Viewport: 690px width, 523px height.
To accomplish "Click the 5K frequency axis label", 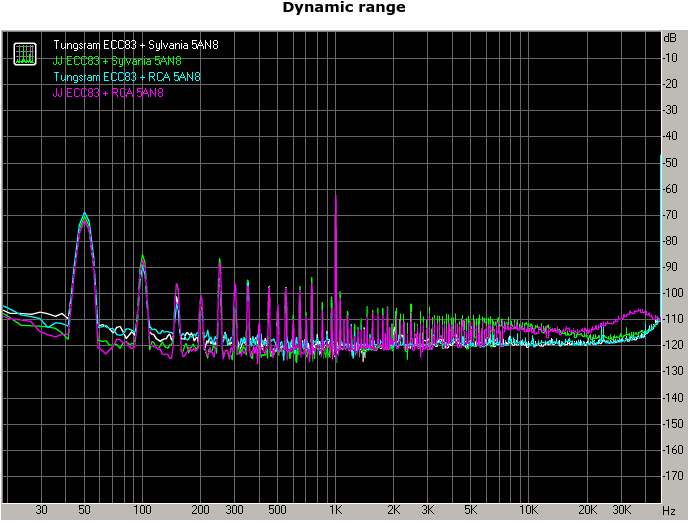I will click(x=471, y=510).
